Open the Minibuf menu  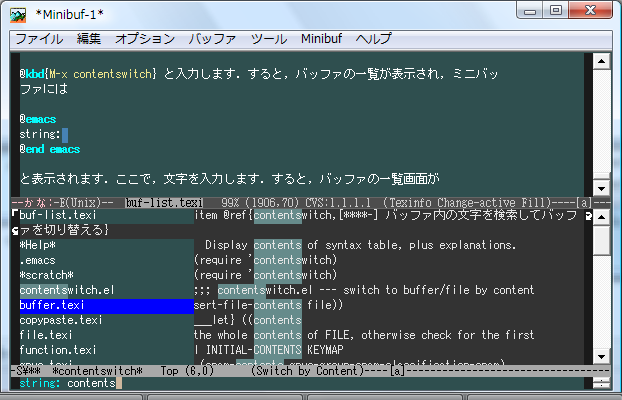click(322, 39)
